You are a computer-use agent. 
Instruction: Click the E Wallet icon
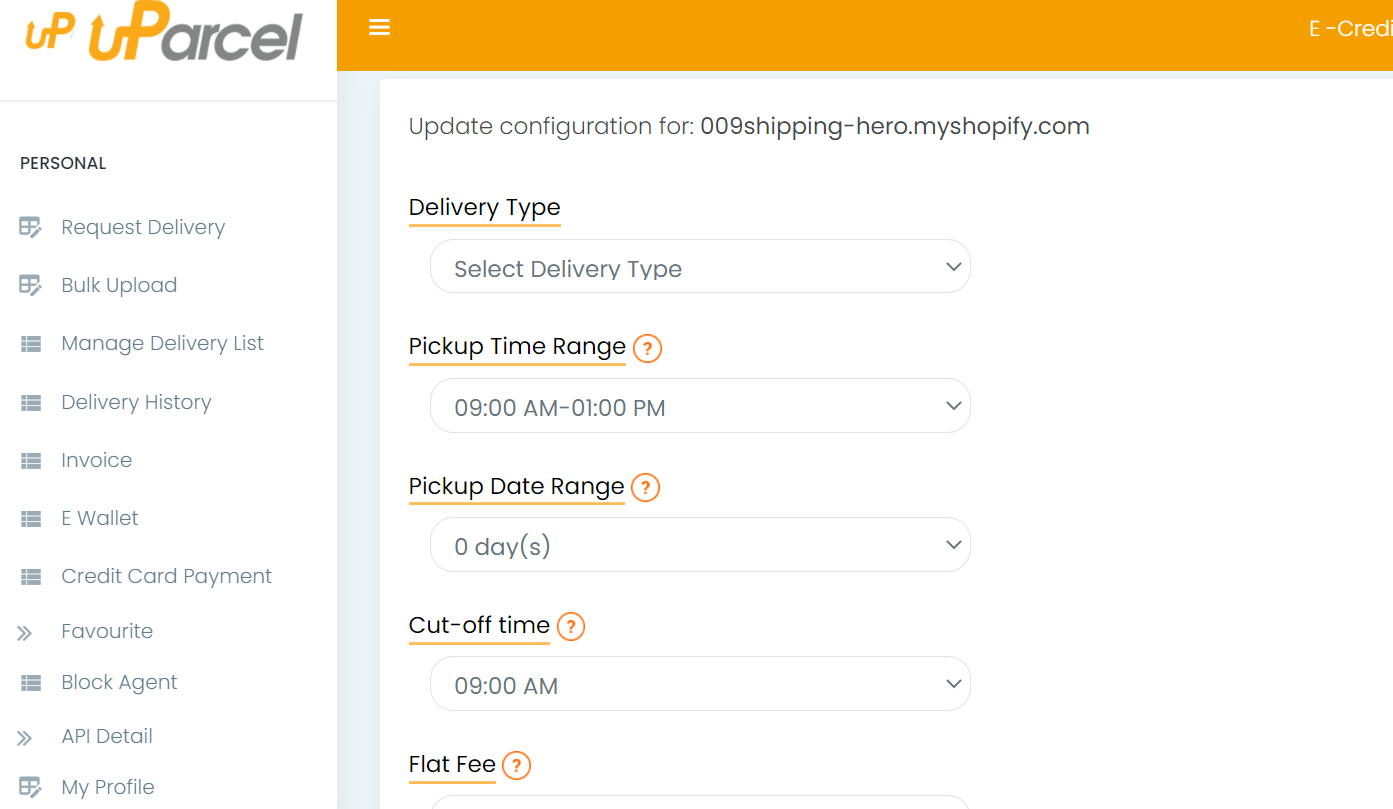coord(30,517)
